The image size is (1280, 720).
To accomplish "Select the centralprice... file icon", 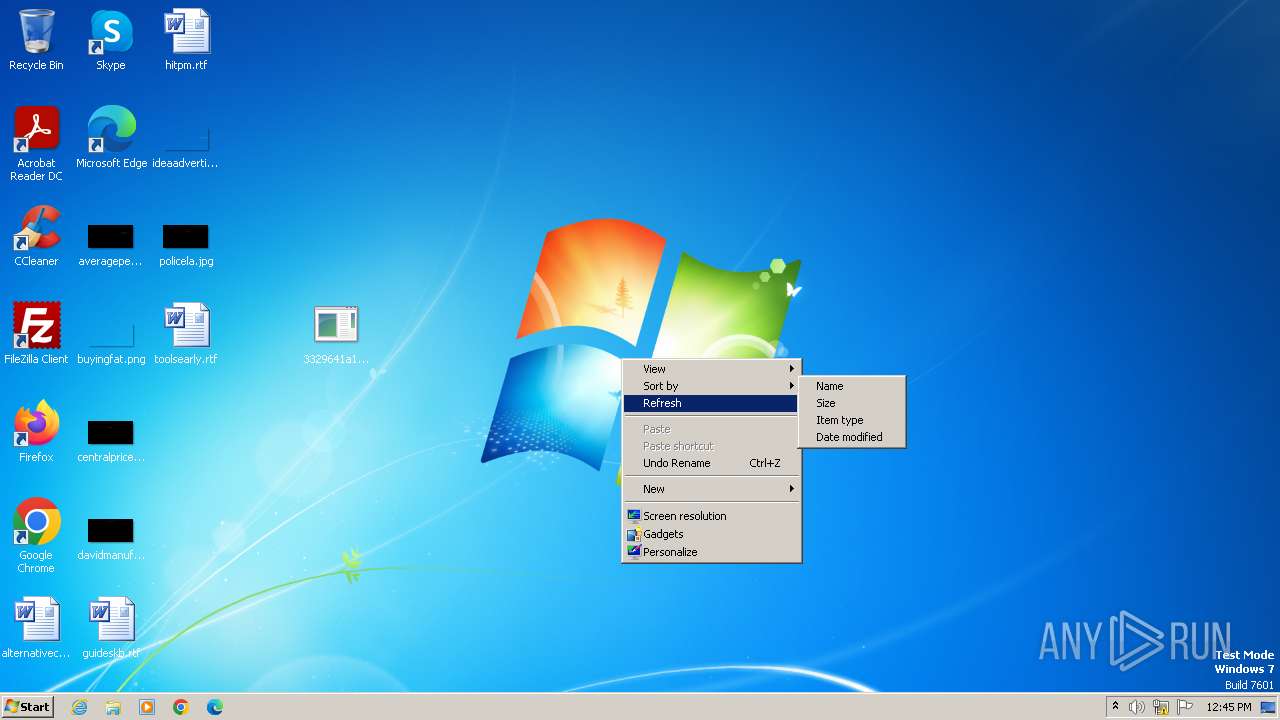I will pyautogui.click(x=110, y=440).
